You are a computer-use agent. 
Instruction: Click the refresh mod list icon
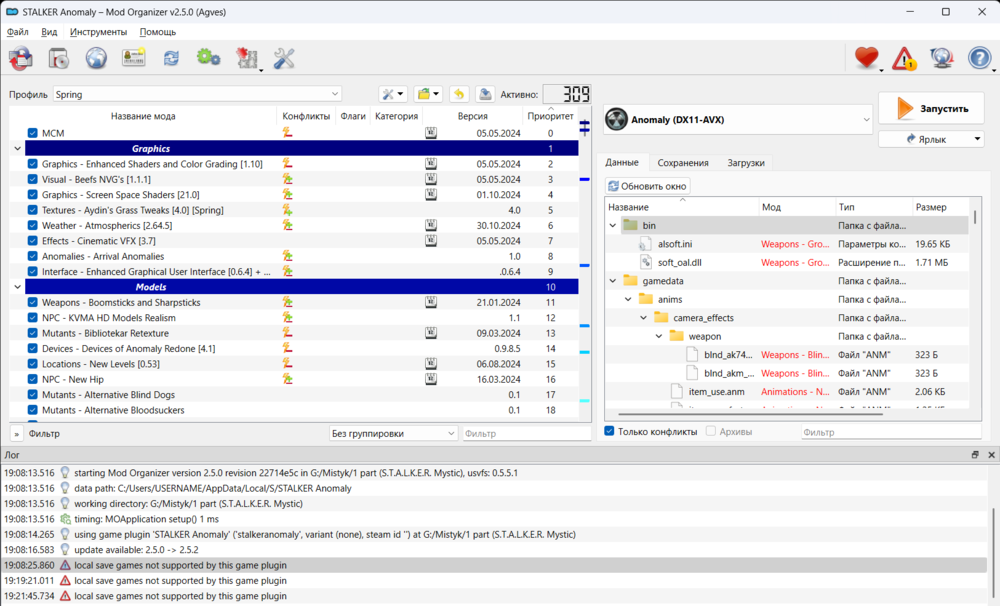tap(170, 57)
